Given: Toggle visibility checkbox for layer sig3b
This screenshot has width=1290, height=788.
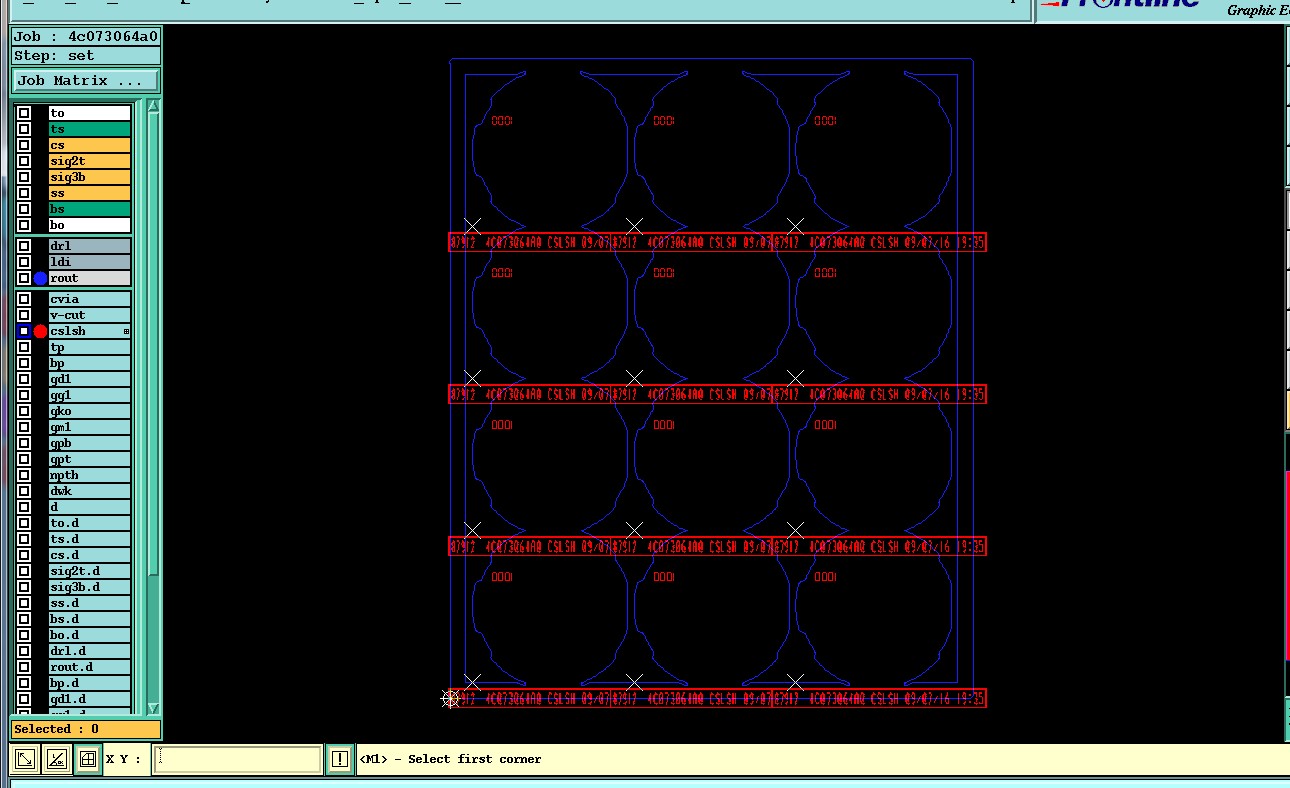Looking at the screenshot, I should coord(24,177).
